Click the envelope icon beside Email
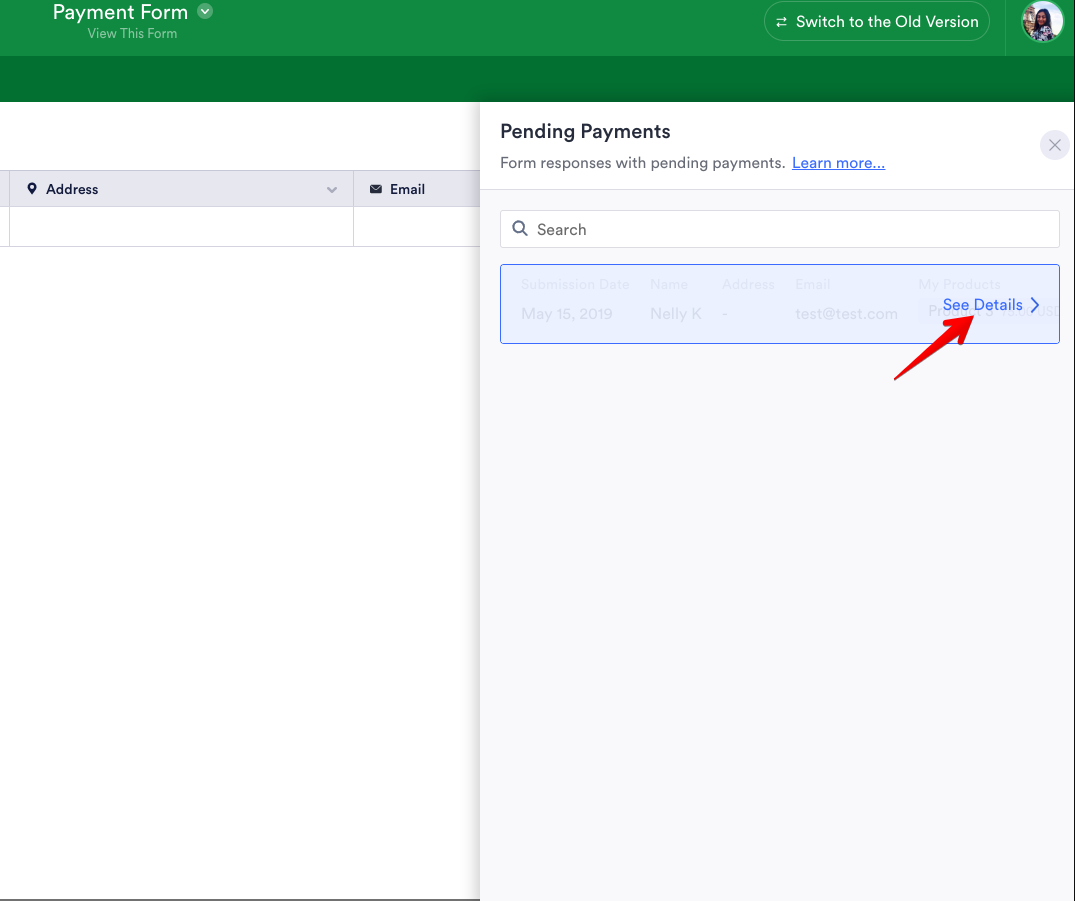The width and height of the screenshot is (1075, 901). pos(376,189)
